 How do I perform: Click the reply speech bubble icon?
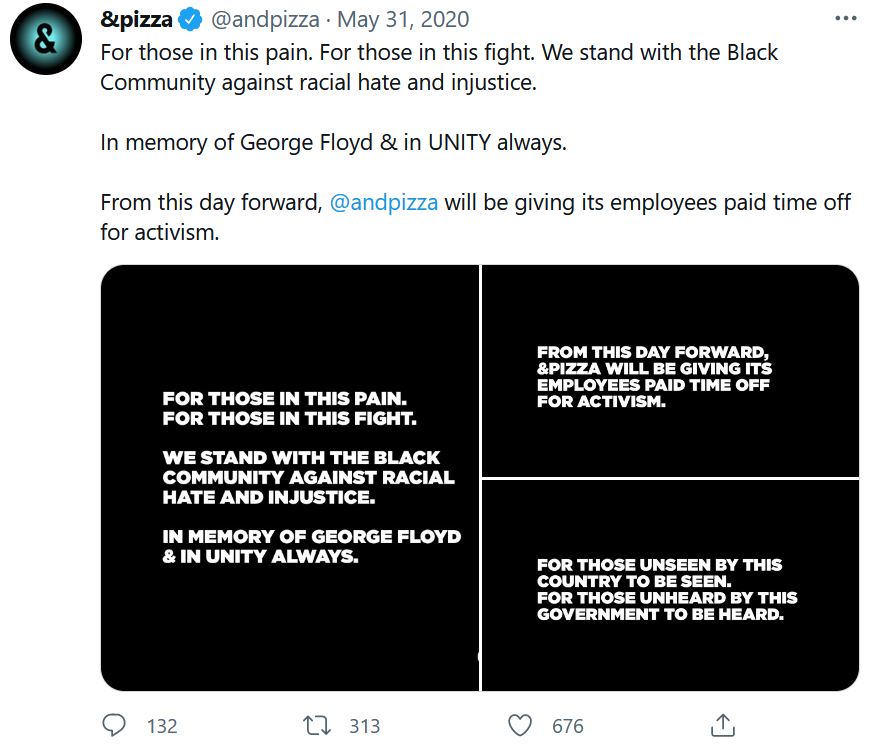tap(117, 725)
